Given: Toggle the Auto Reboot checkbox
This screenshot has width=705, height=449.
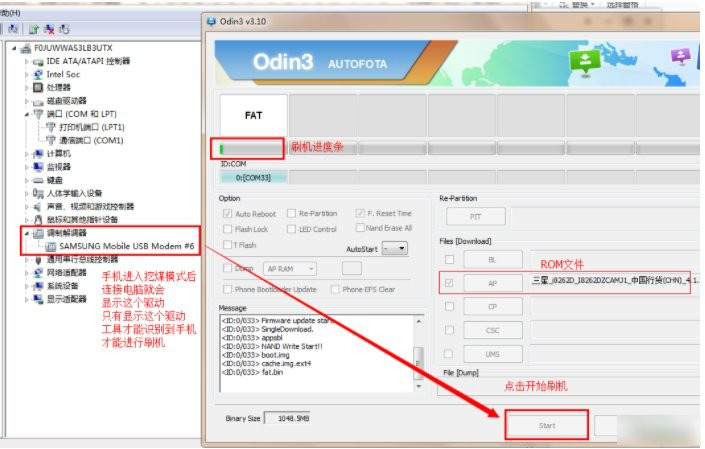Looking at the screenshot, I should 229,213.
